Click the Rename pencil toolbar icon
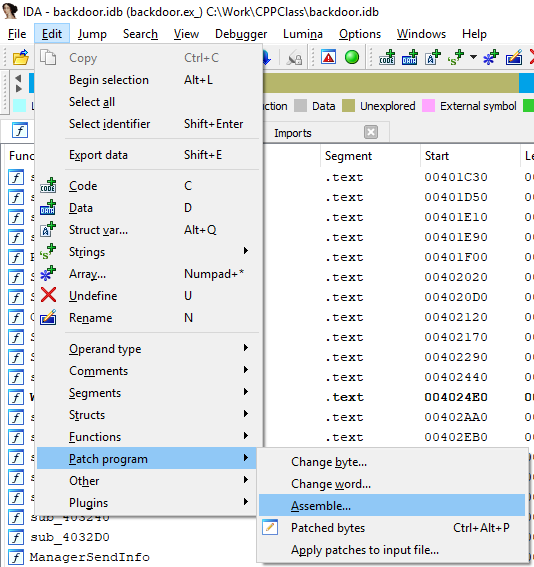 coord(514,57)
